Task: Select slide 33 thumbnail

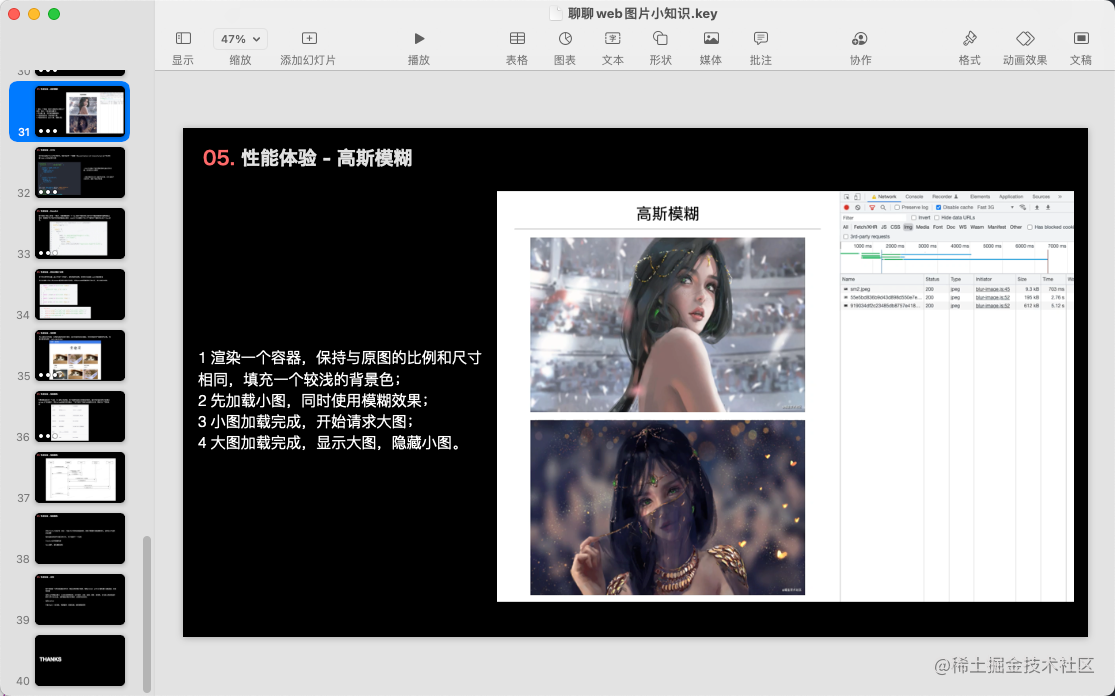Action: tap(80, 233)
